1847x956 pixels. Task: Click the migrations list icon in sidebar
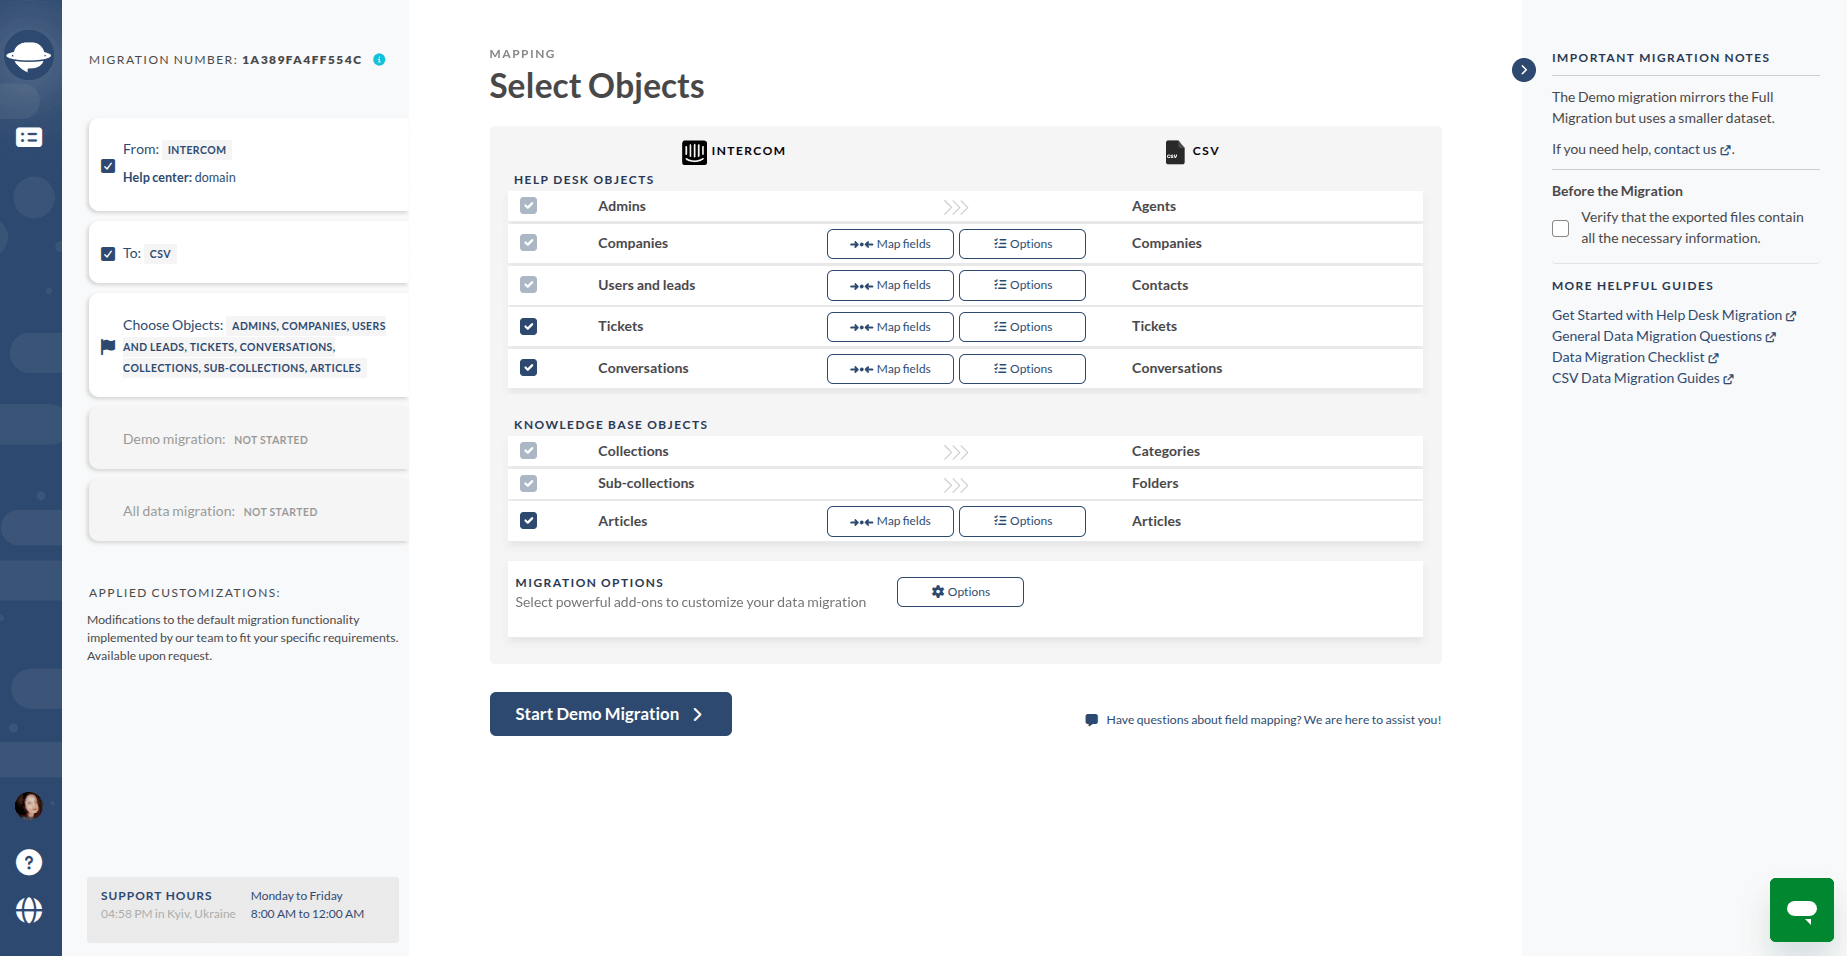30,137
